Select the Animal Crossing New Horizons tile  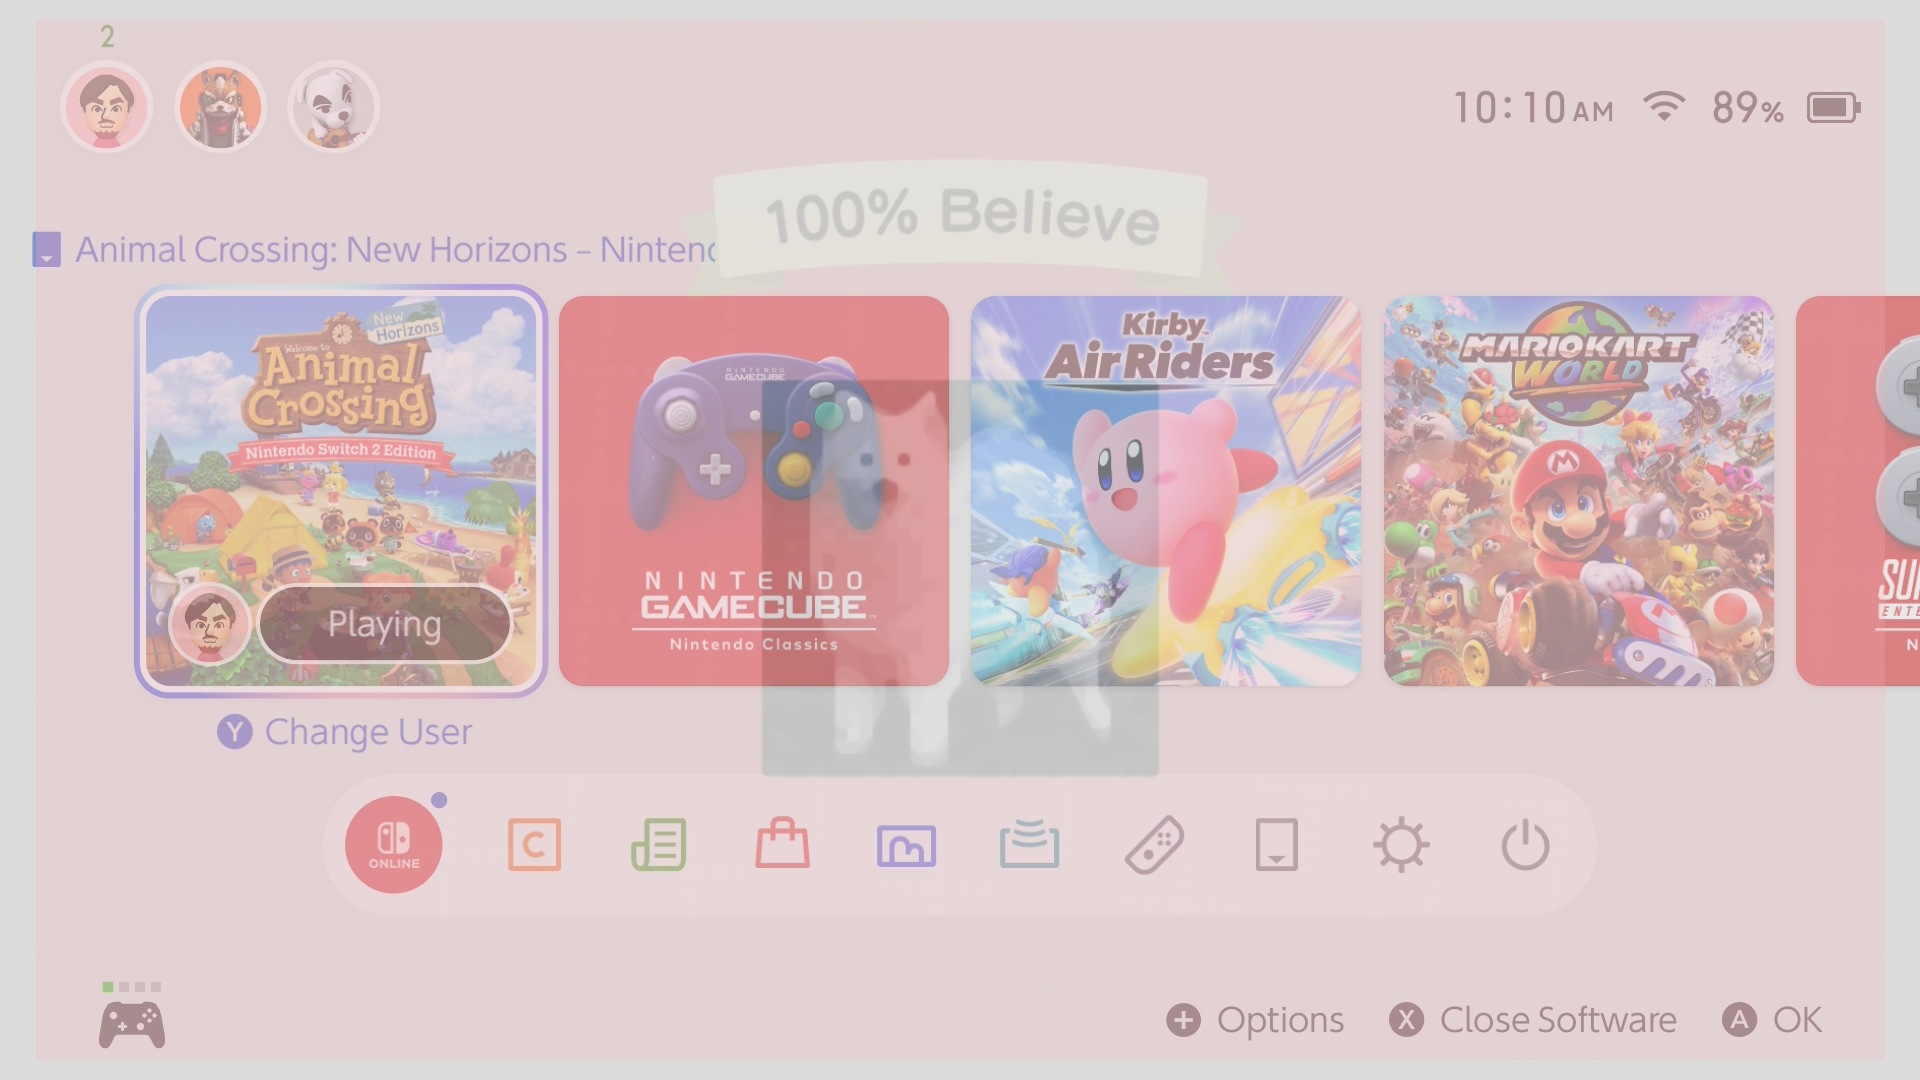pos(341,491)
